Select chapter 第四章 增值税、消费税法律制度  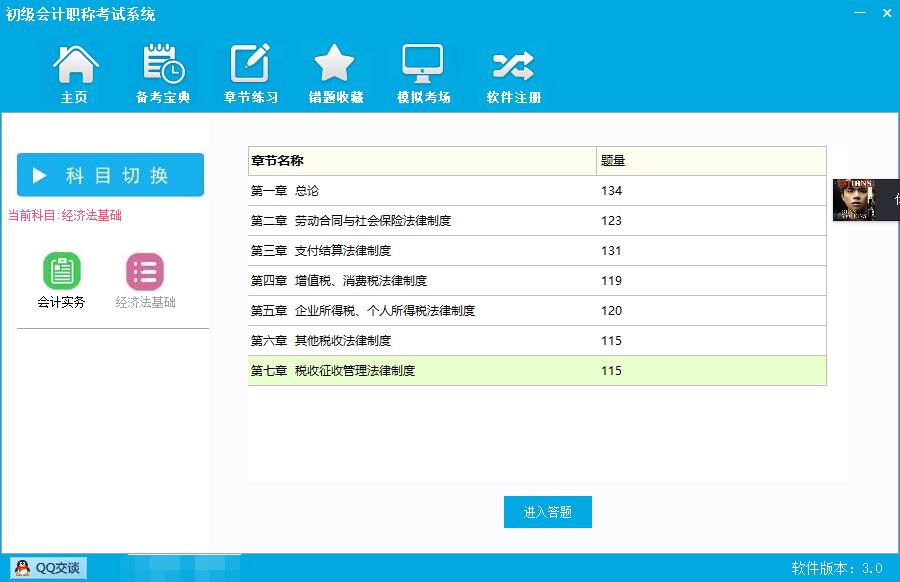tap(420, 281)
